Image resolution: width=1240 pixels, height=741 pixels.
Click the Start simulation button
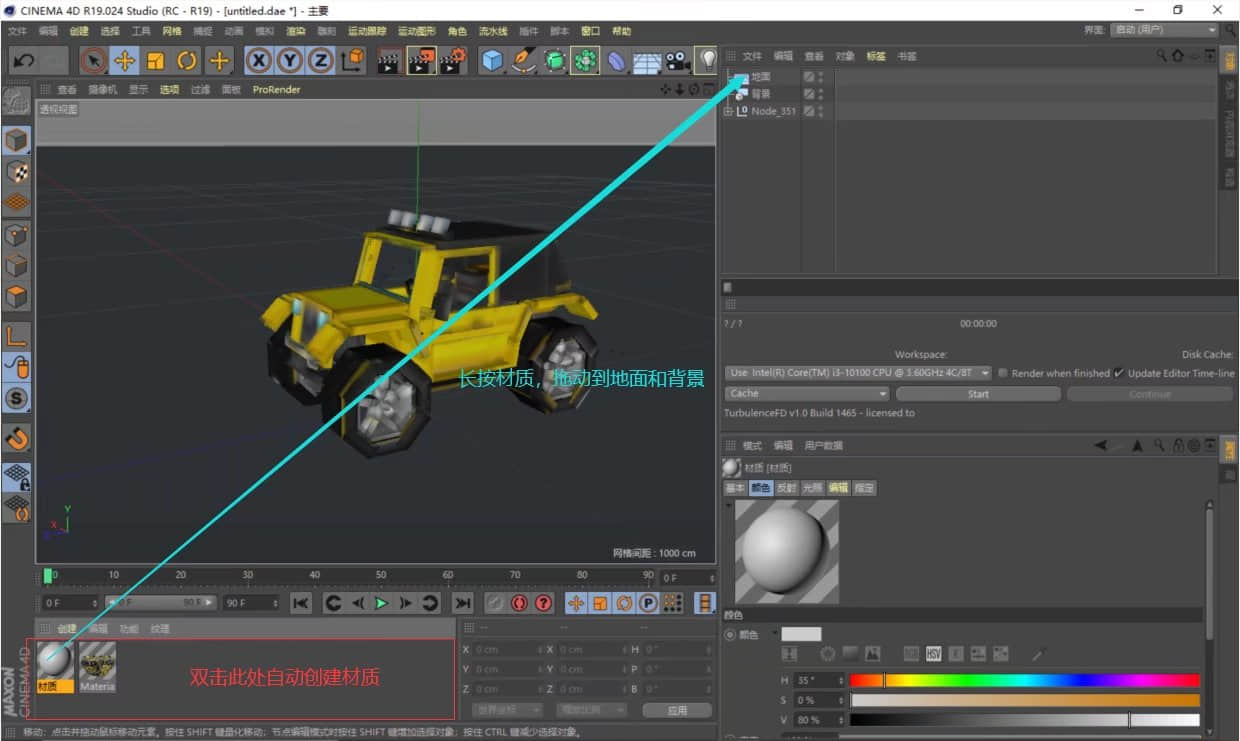pos(978,394)
